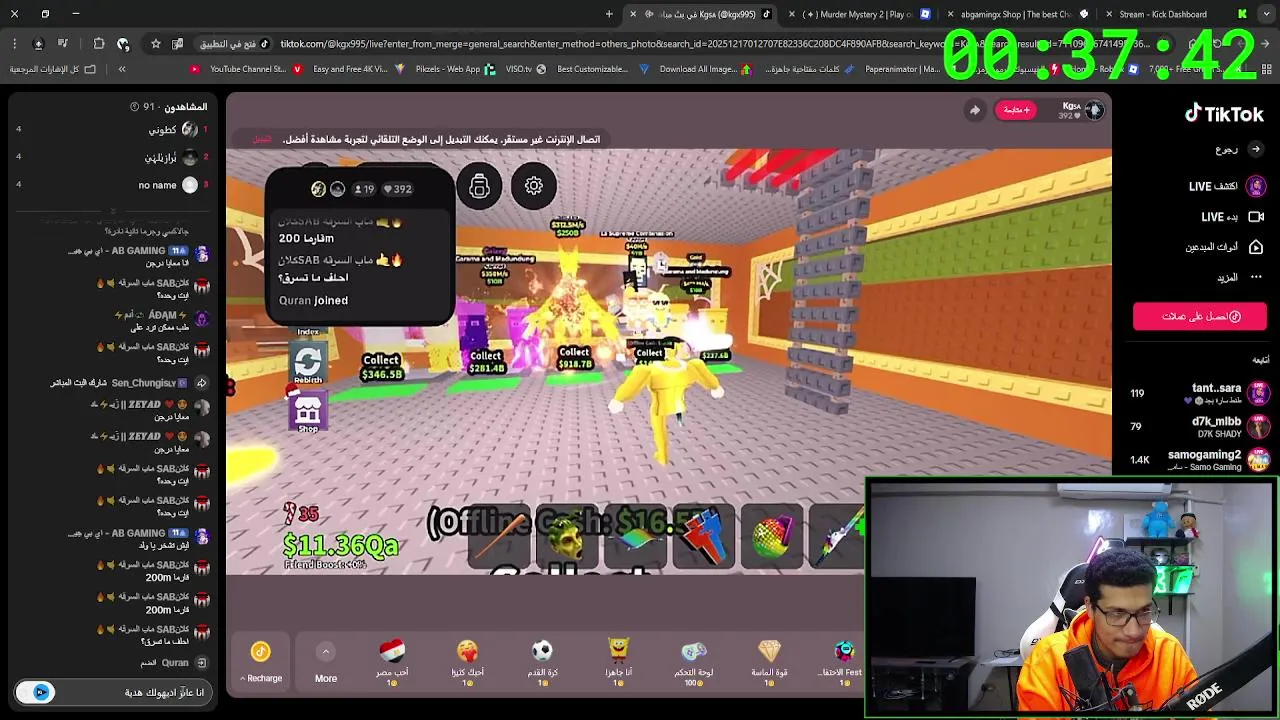This screenshot has width=1280, height=720.
Task: Open the three-dots more menu in sidebar
Action: (x=1256, y=277)
